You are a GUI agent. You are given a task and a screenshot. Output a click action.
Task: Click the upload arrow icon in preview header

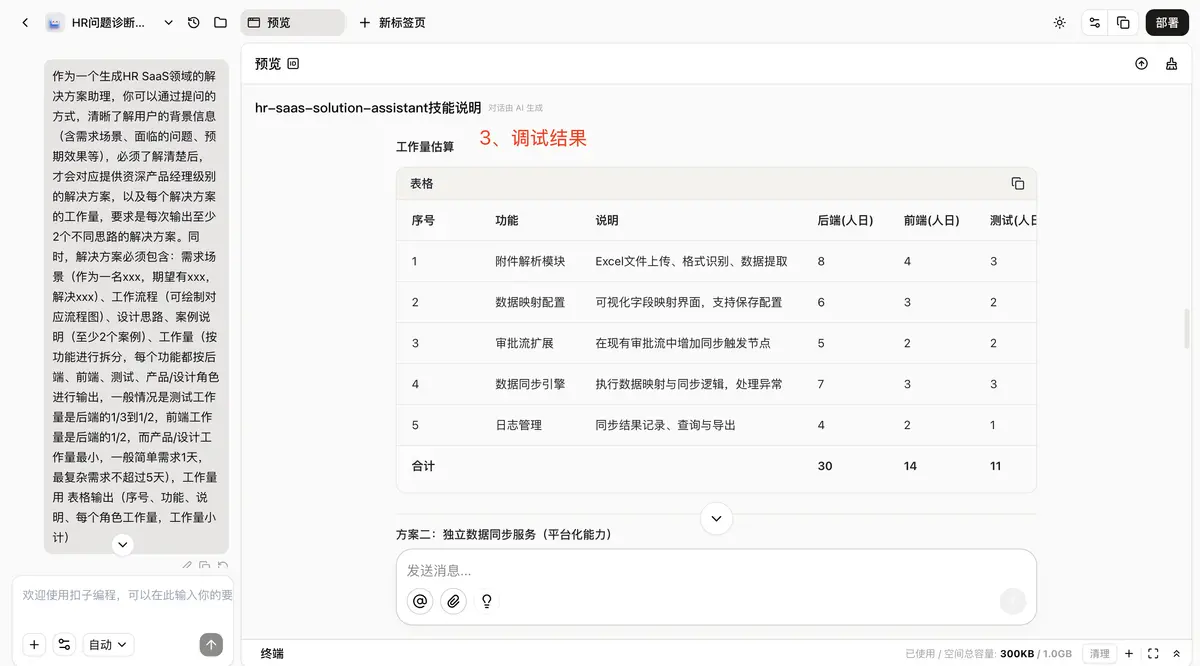tap(1141, 64)
